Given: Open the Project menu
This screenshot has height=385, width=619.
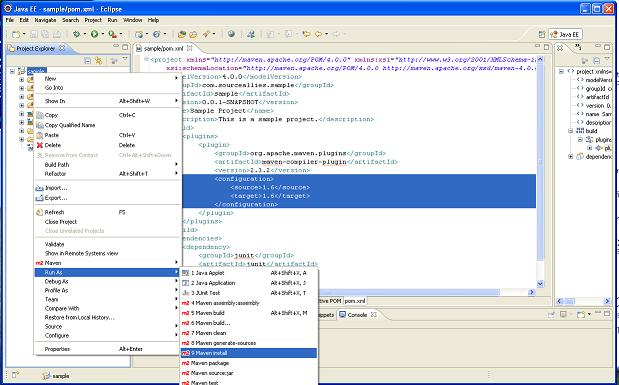Looking at the screenshot, I should click(93, 20).
